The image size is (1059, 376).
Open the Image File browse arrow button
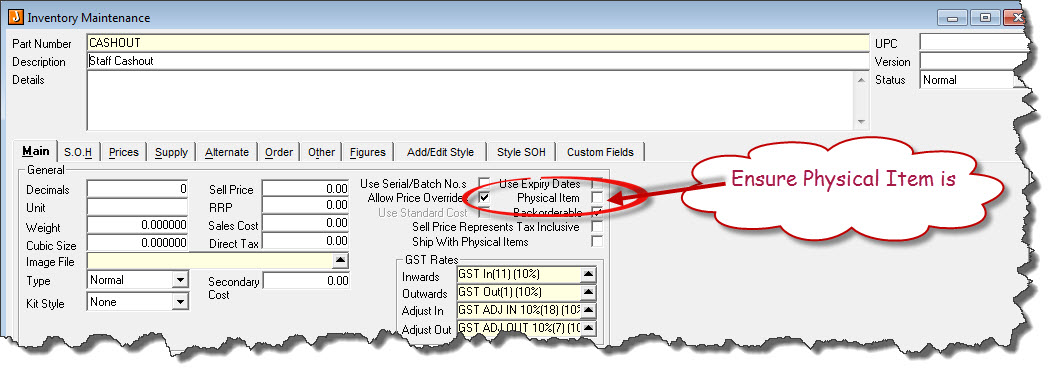point(340,261)
